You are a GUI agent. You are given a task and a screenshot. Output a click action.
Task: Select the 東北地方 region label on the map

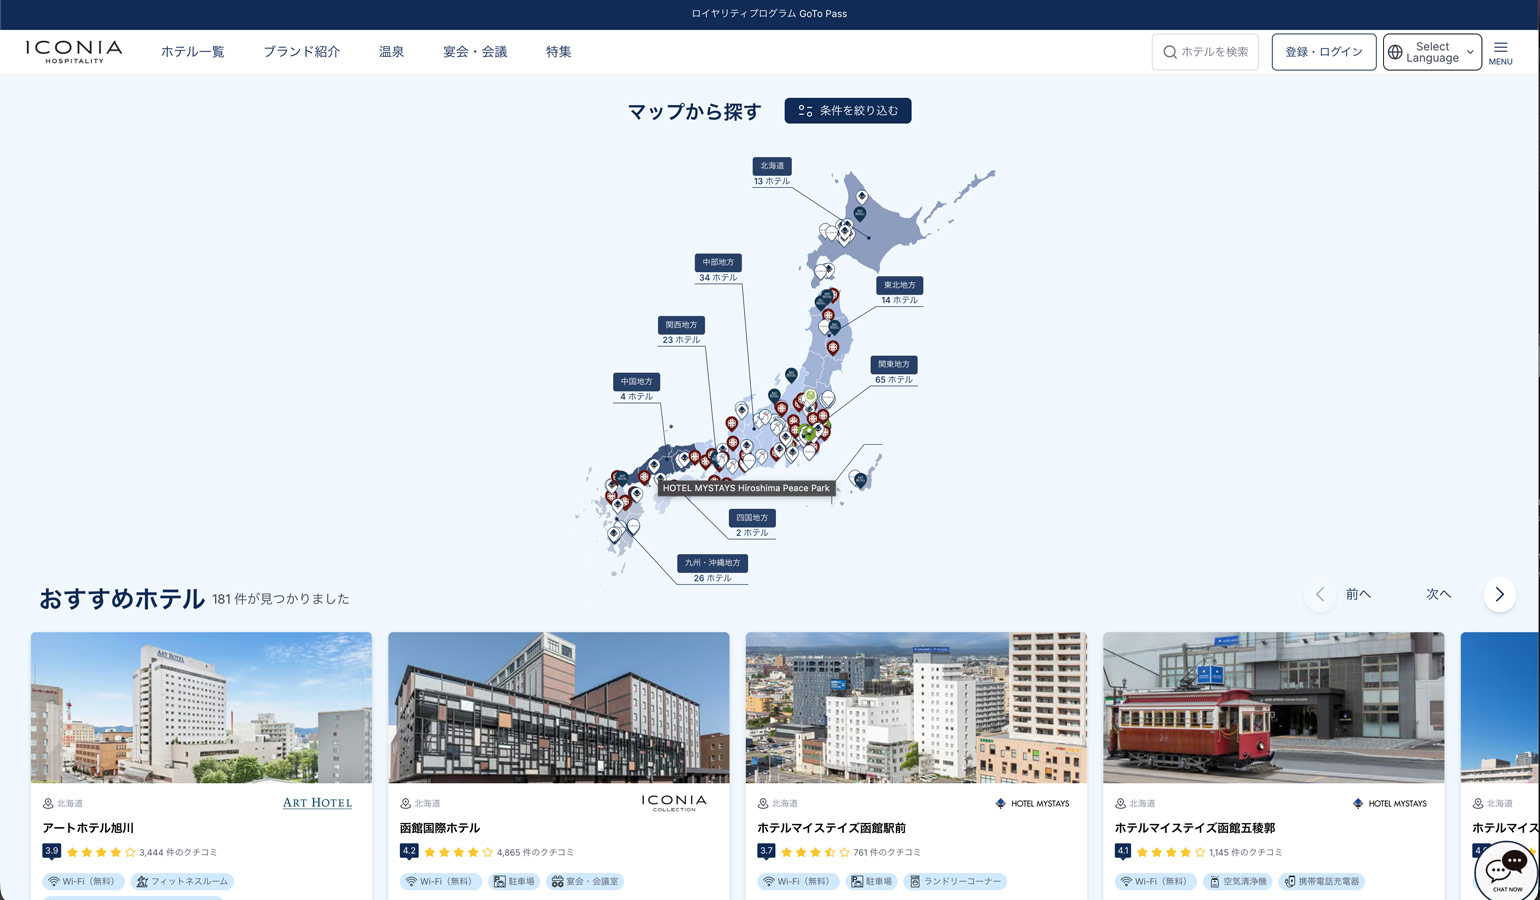click(x=900, y=285)
